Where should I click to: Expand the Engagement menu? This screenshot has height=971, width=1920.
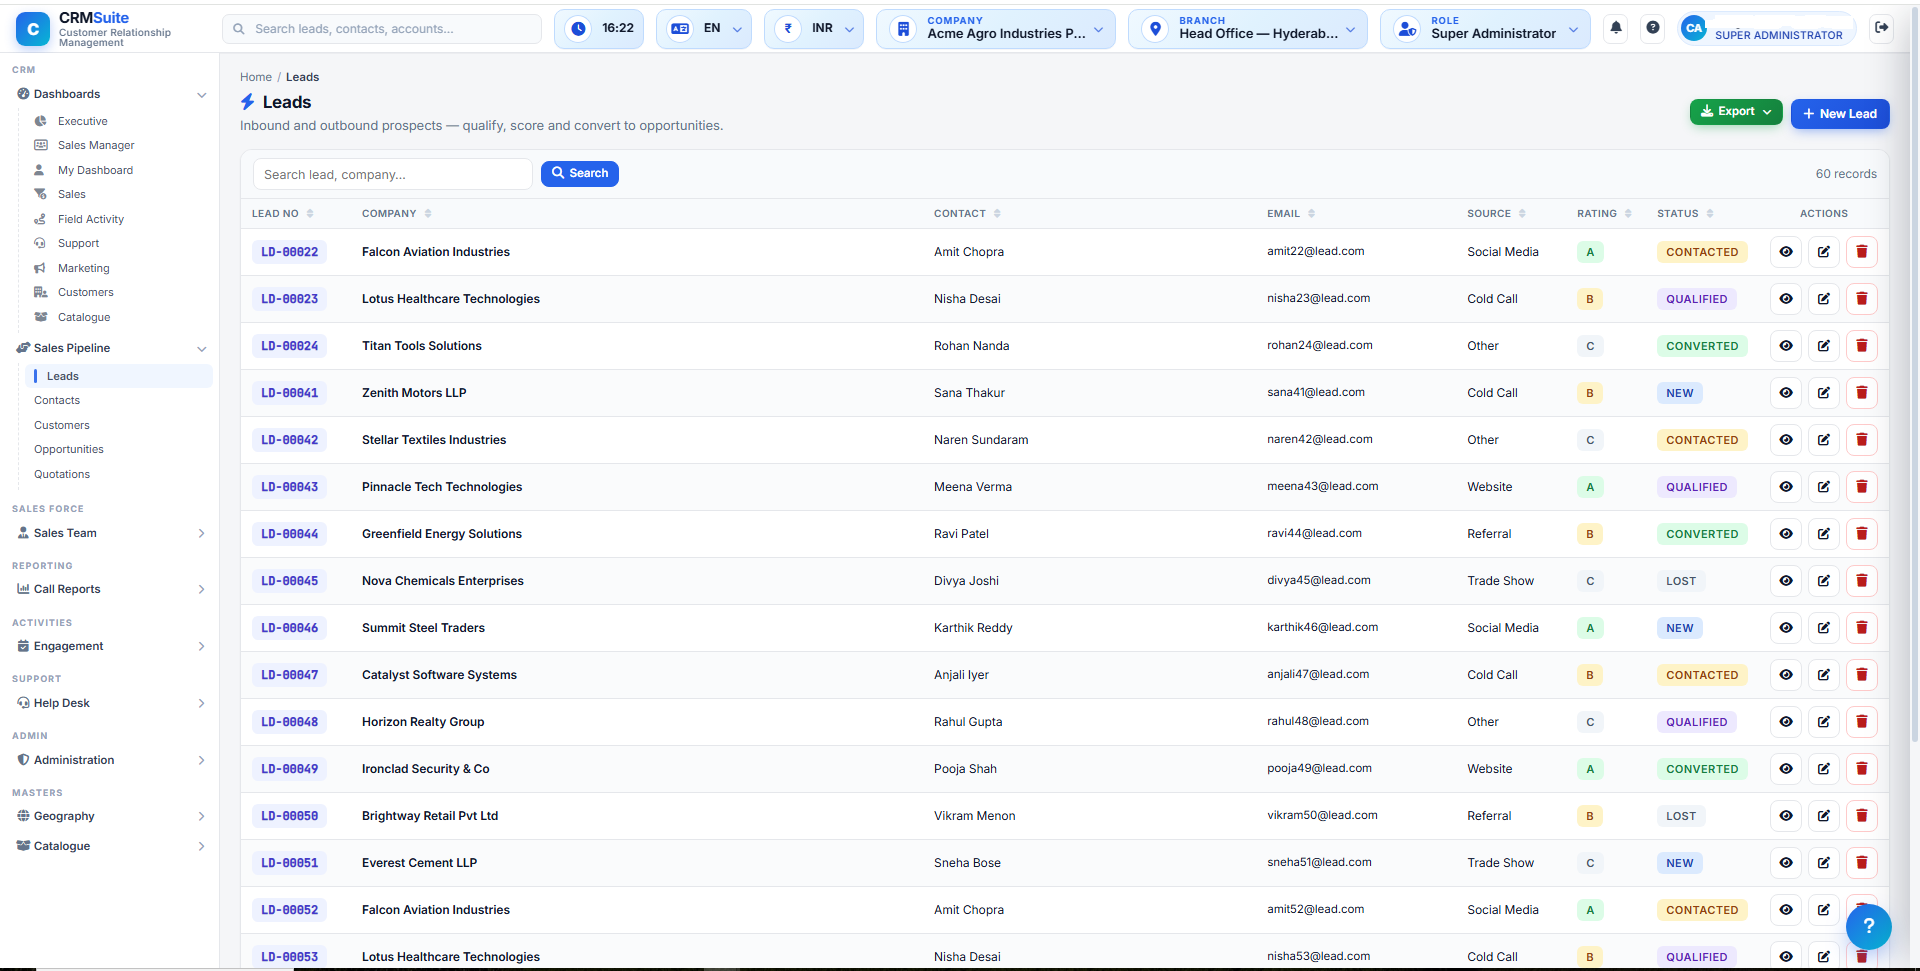coord(112,646)
